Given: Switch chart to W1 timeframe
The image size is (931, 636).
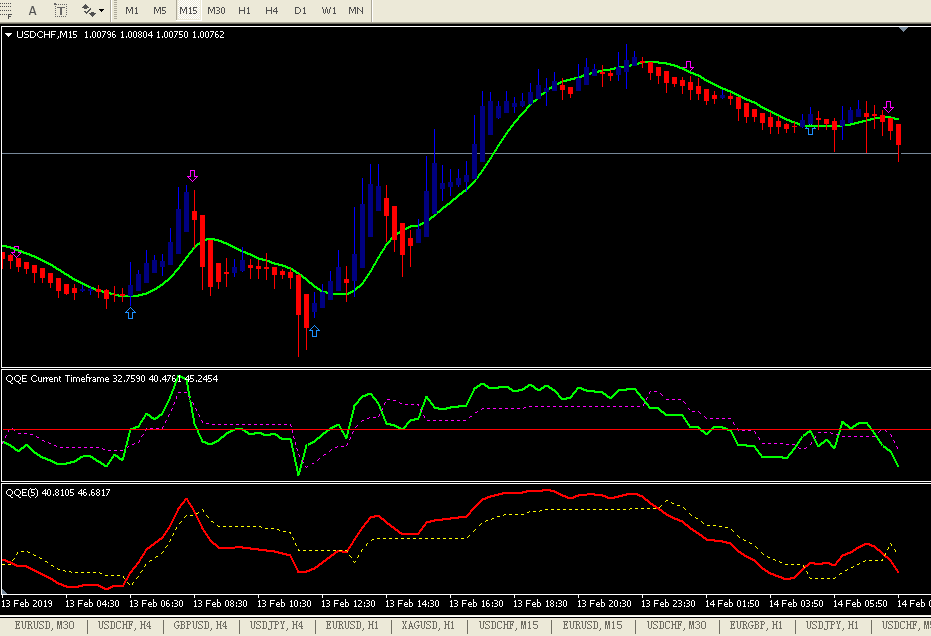Looking at the screenshot, I should coord(329,10).
